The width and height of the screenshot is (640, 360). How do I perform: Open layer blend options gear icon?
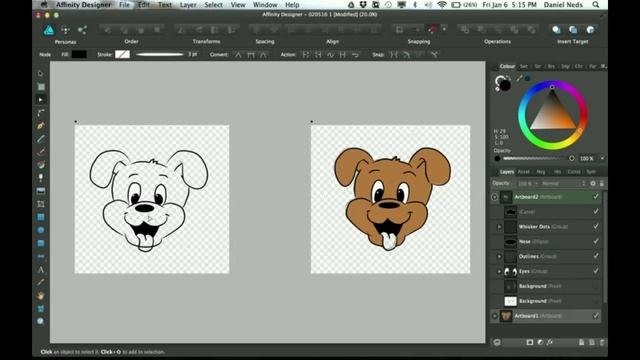(593, 184)
